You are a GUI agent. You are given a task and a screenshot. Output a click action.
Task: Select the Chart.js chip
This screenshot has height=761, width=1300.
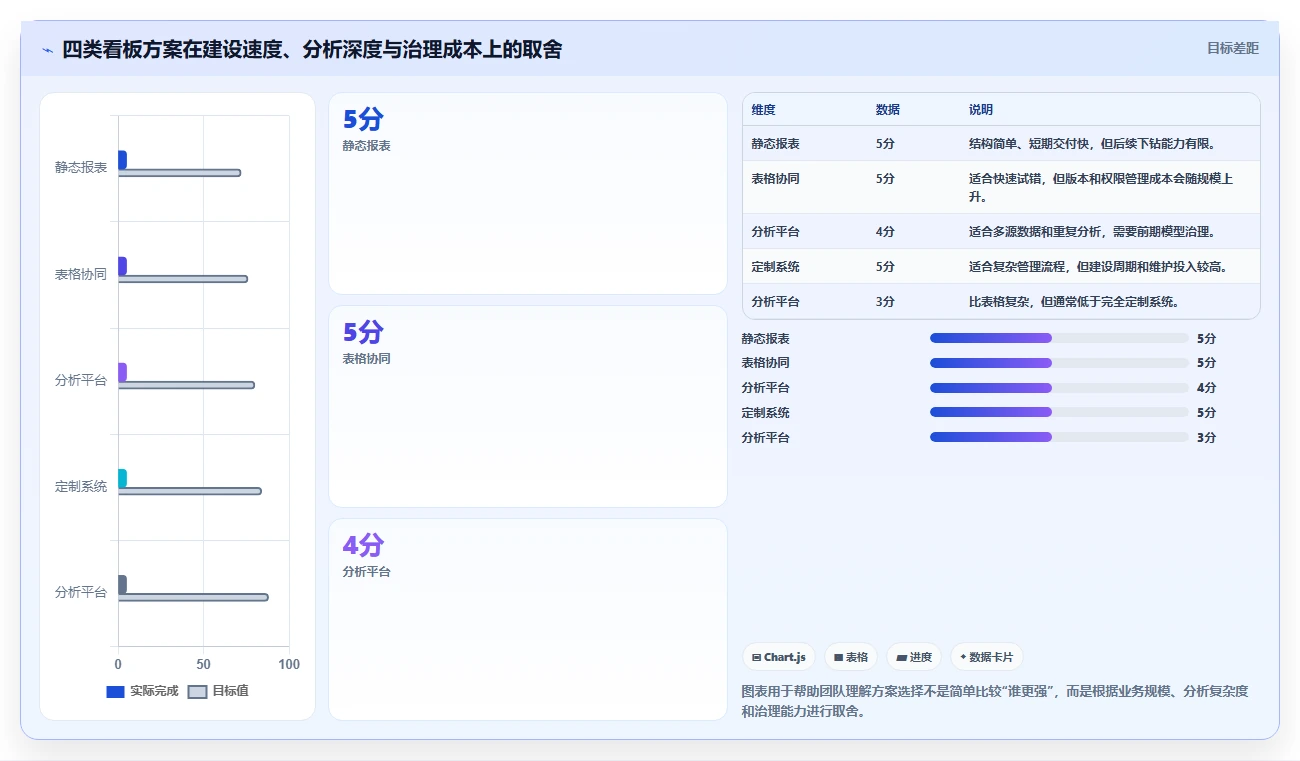[778, 657]
